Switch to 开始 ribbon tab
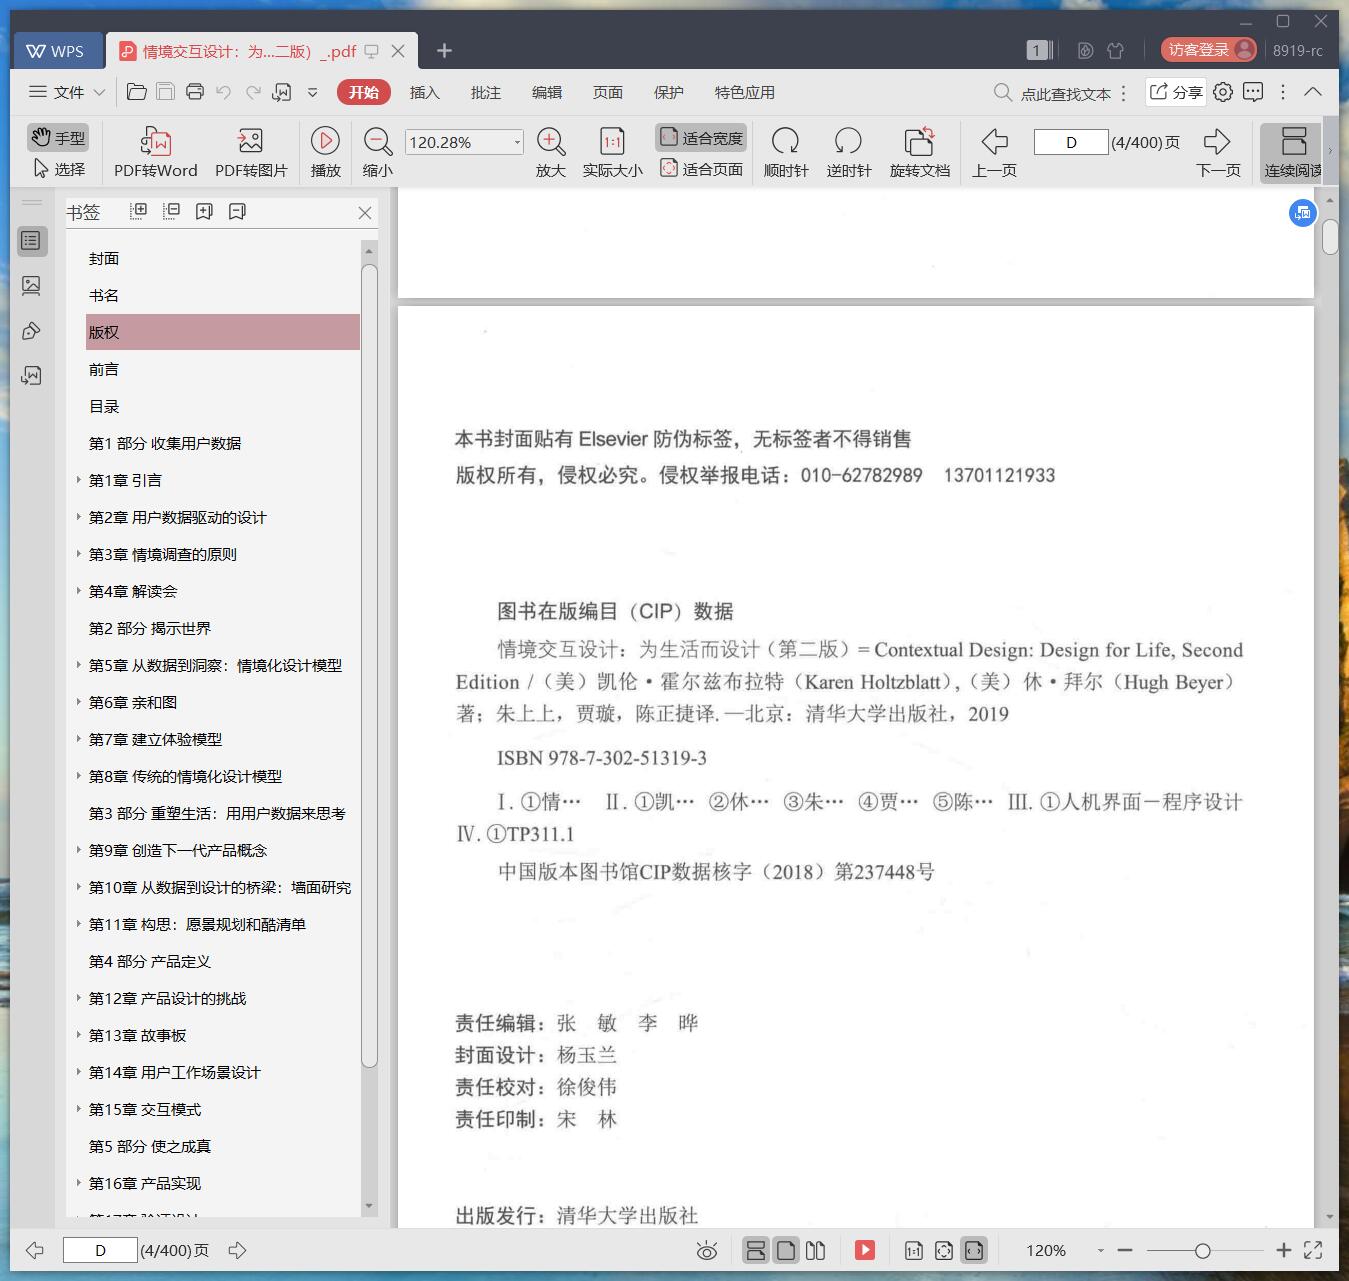This screenshot has width=1349, height=1281. 364,92
